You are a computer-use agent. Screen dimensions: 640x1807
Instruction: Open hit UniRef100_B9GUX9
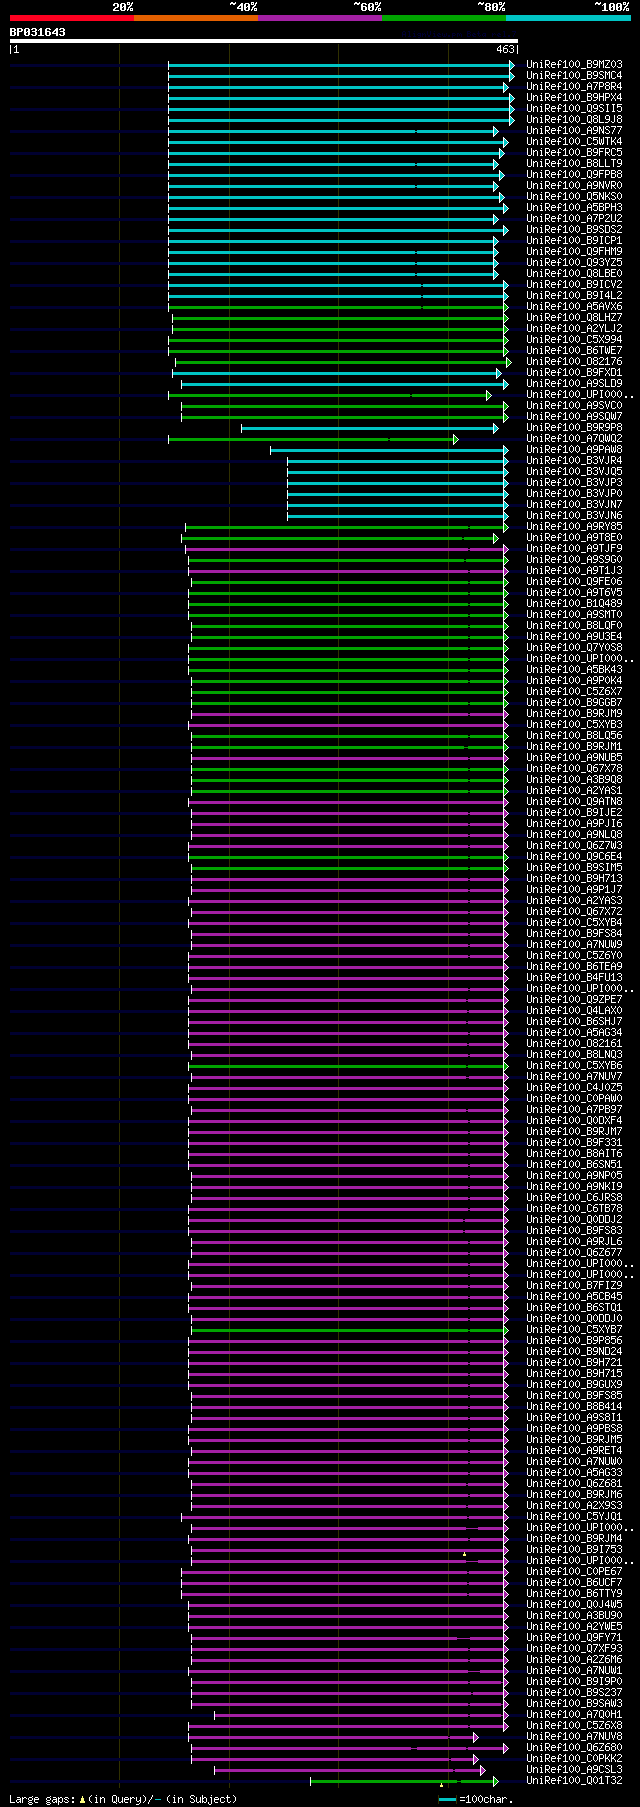pos(574,1384)
